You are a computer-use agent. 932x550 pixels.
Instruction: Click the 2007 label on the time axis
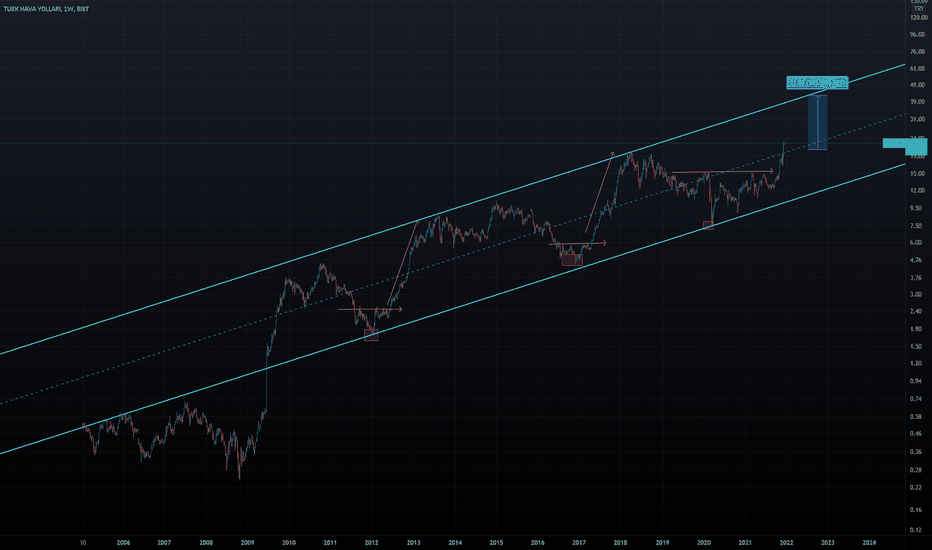pyautogui.click(x=164, y=542)
